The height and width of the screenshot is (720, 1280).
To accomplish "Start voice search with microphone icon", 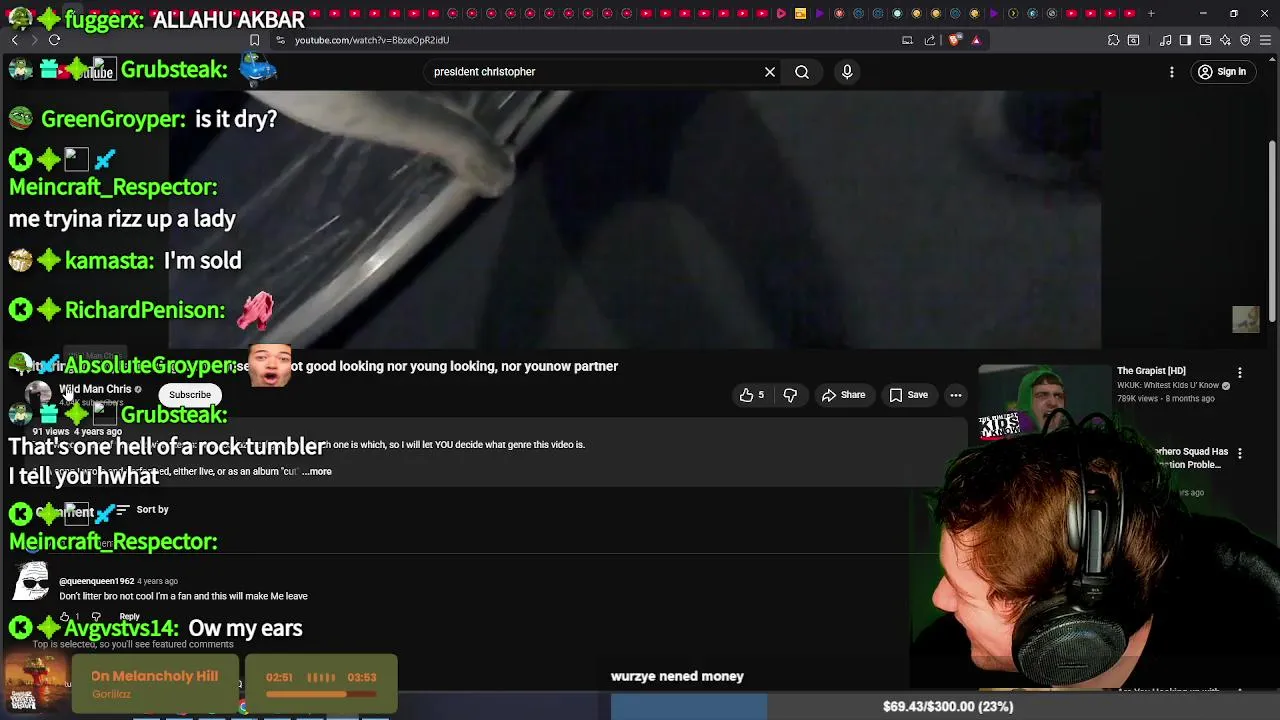I will click(x=847, y=72).
